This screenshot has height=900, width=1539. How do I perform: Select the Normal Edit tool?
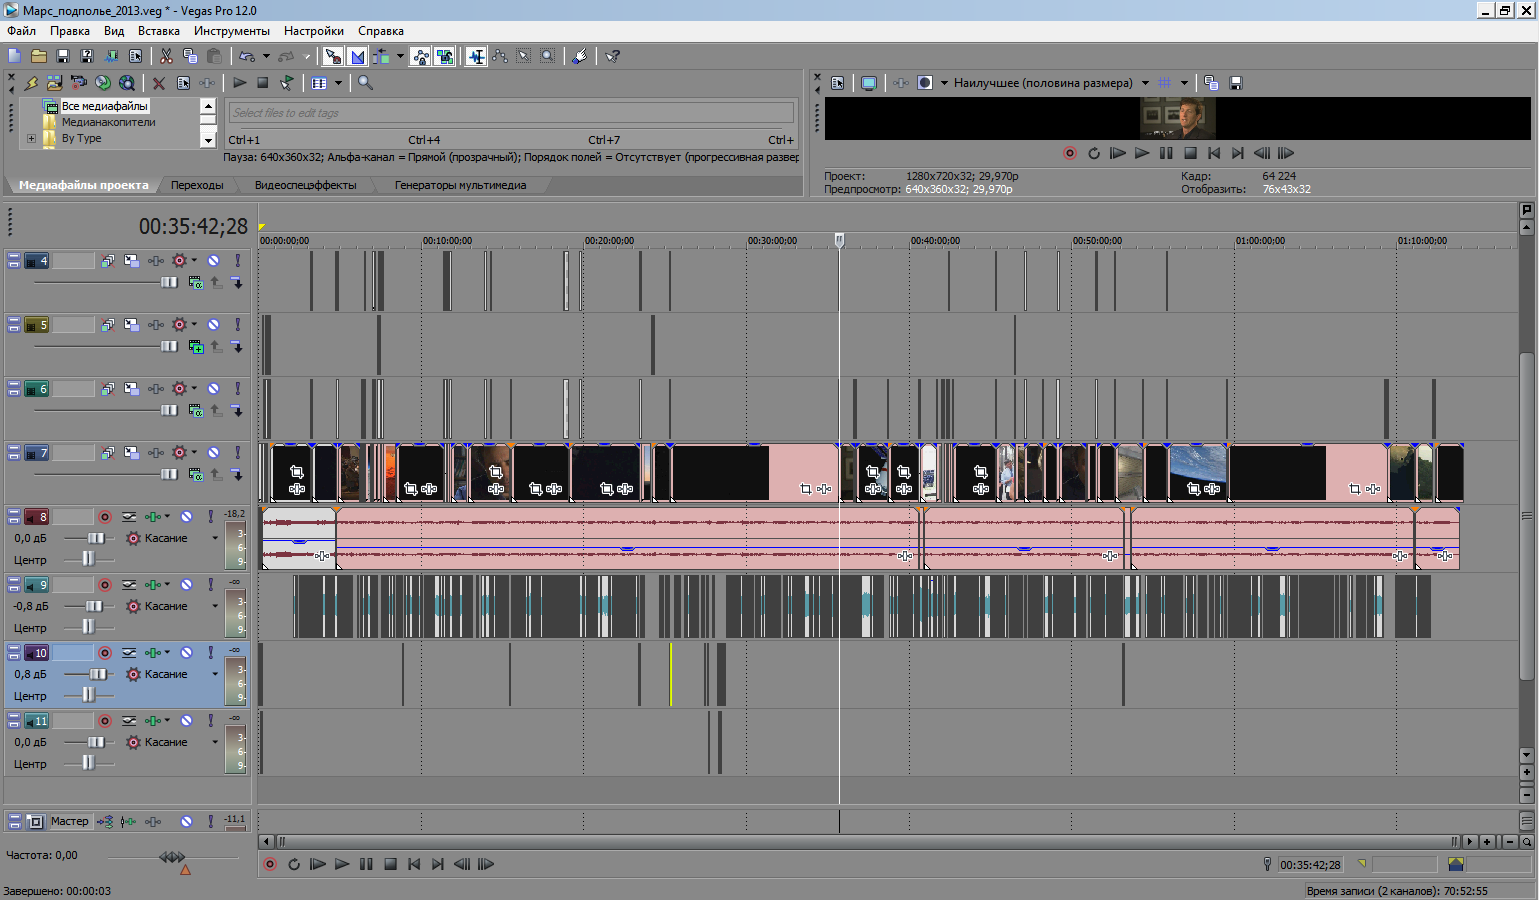coord(477,56)
